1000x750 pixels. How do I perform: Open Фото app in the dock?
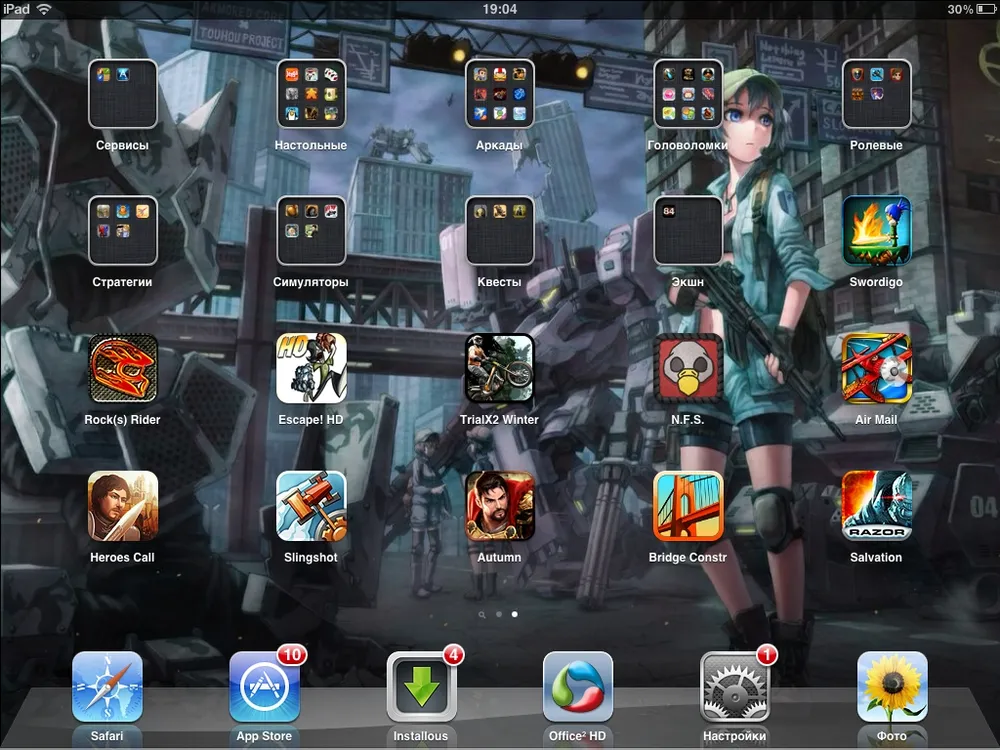pyautogui.click(x=892, y=687)
